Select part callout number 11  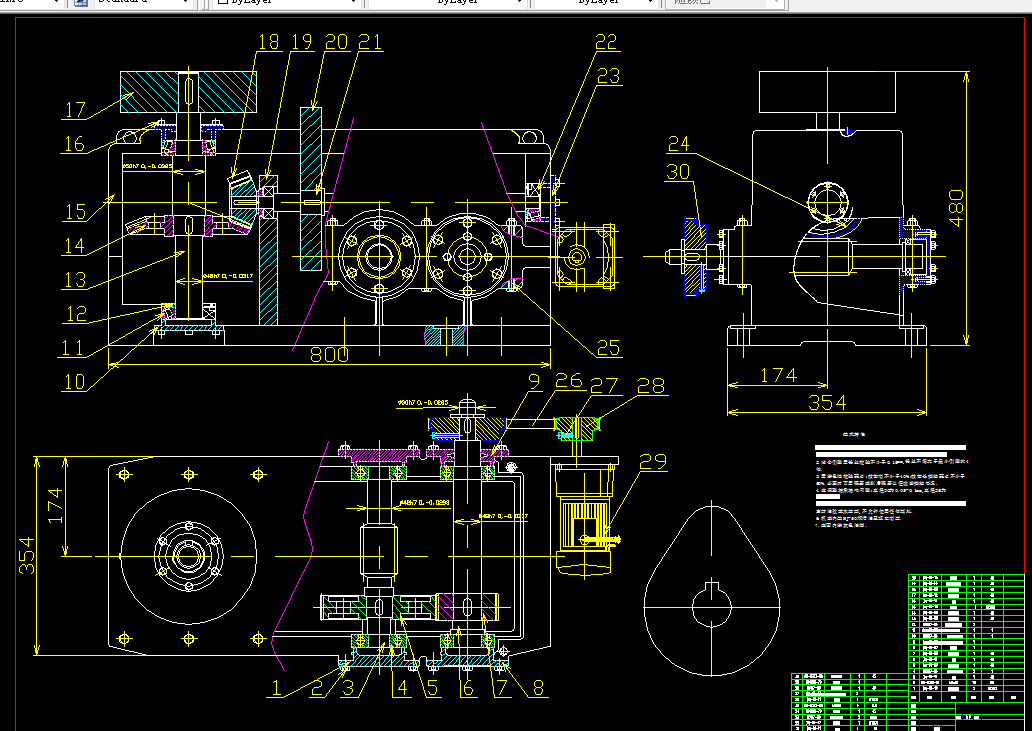(x=72, y=347)
